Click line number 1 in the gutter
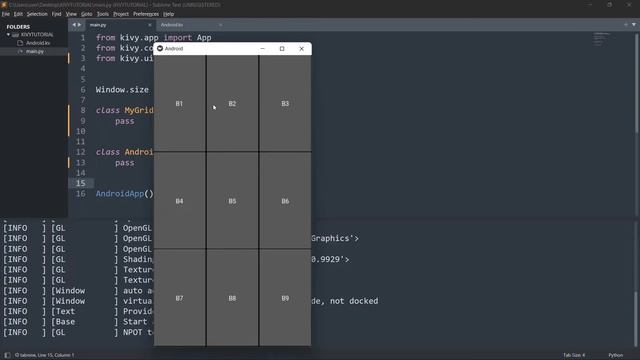Screen dimensions: 640x360 click(83, 38)
